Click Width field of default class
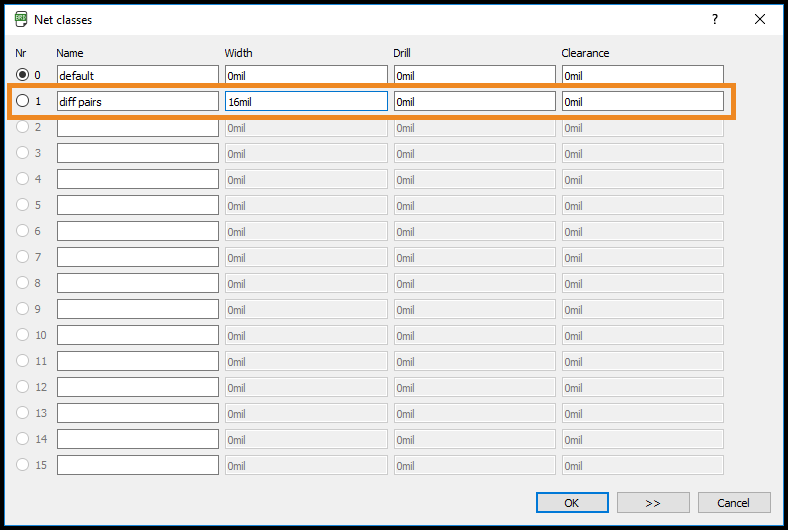The image size is (788, 530). [x=305, y=75]
